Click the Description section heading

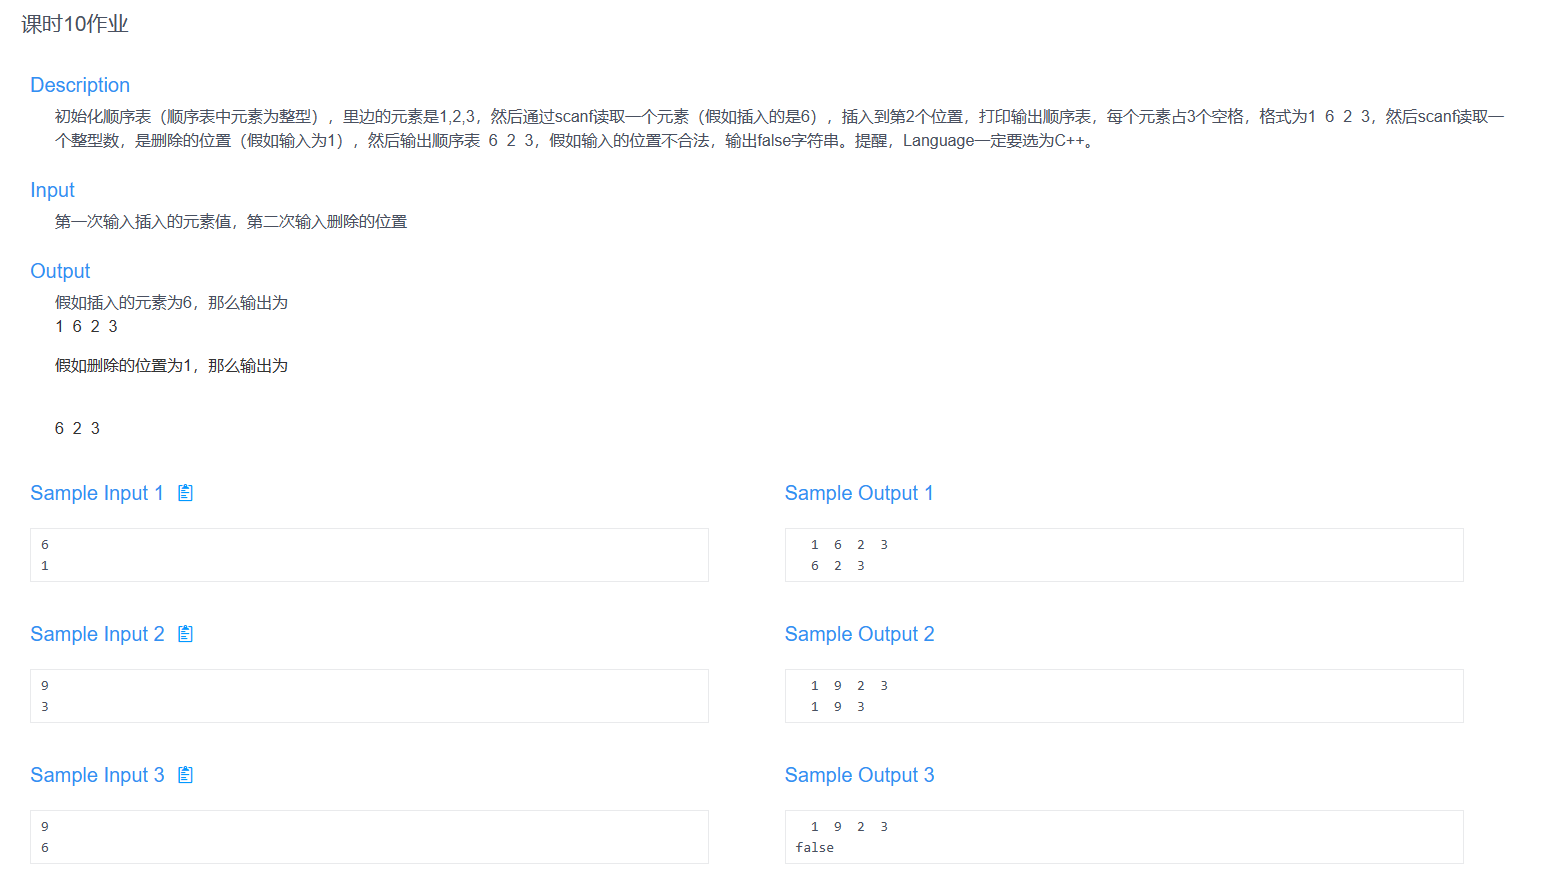click(x=80, y=85)
